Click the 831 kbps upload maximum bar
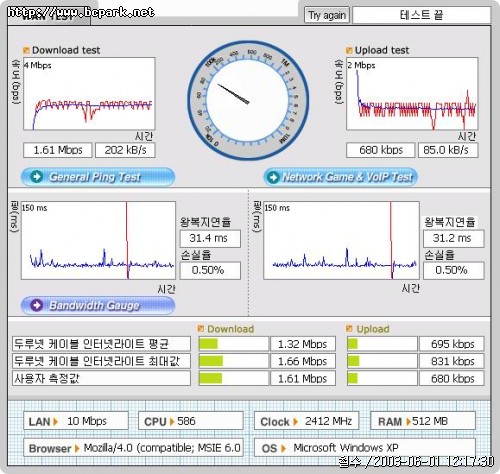This screenshot has width=500, height=474. pyautogui.click(x=382, y=361)
